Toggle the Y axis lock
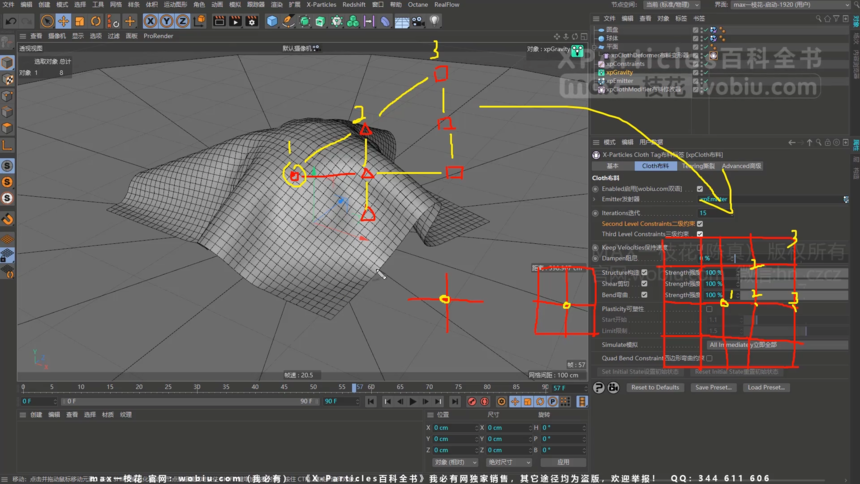Screen dimensions: 860x484 [166, 21]
